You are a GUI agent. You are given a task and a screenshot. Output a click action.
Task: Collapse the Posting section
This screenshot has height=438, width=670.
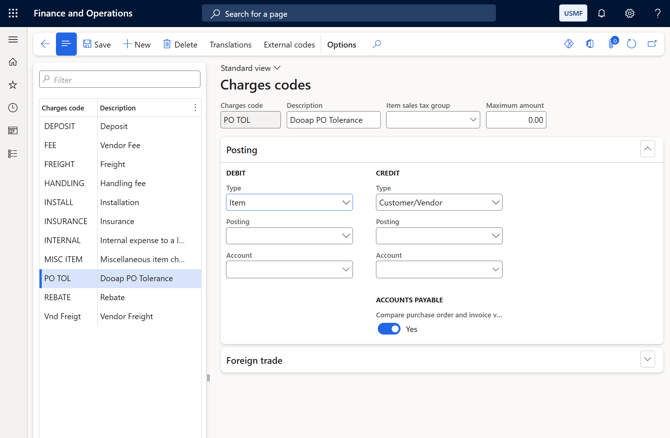point(647,149)
